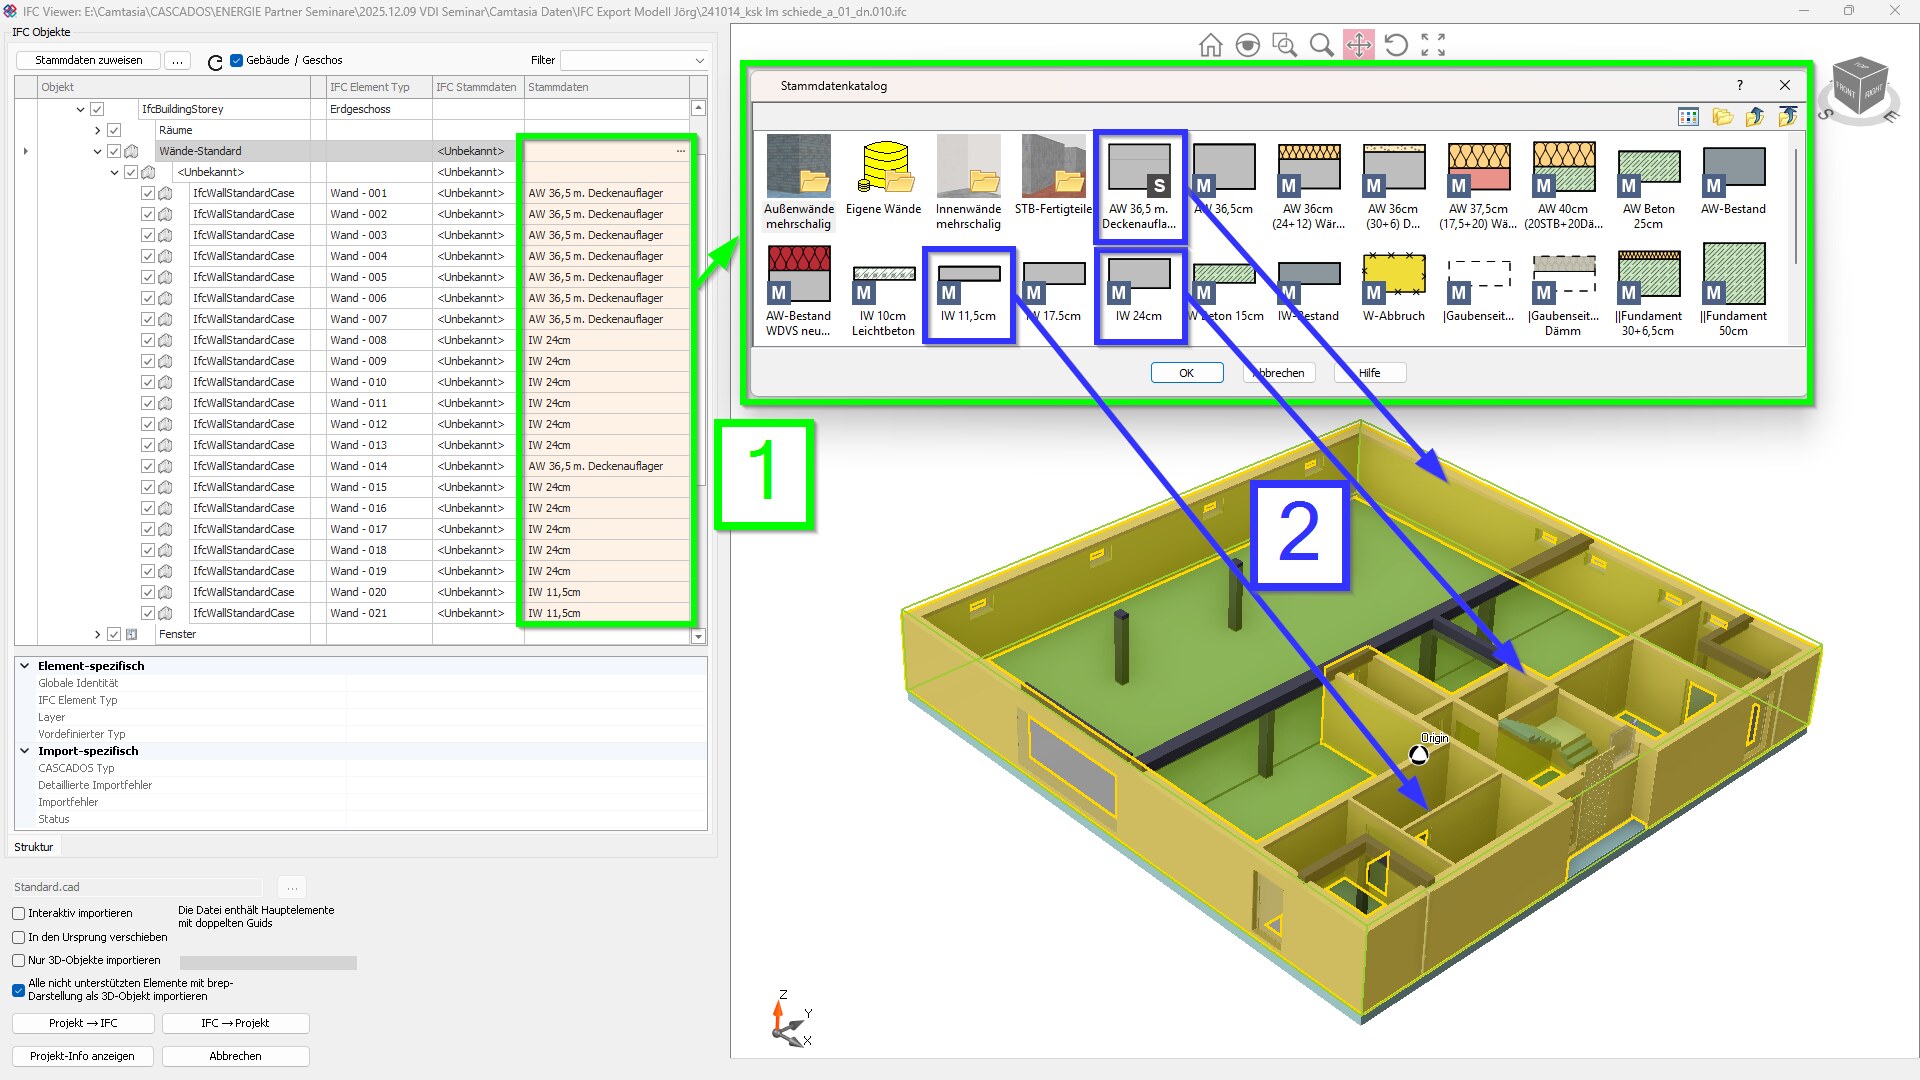Select the AW Beton 25cm wall type

[x=1649, y=188]
